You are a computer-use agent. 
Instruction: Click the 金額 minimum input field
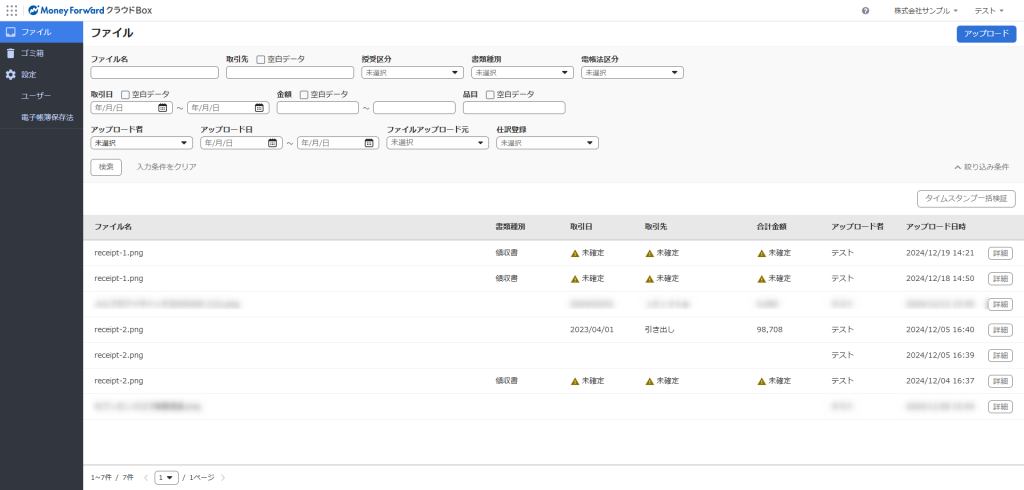(x=318, y=108)
